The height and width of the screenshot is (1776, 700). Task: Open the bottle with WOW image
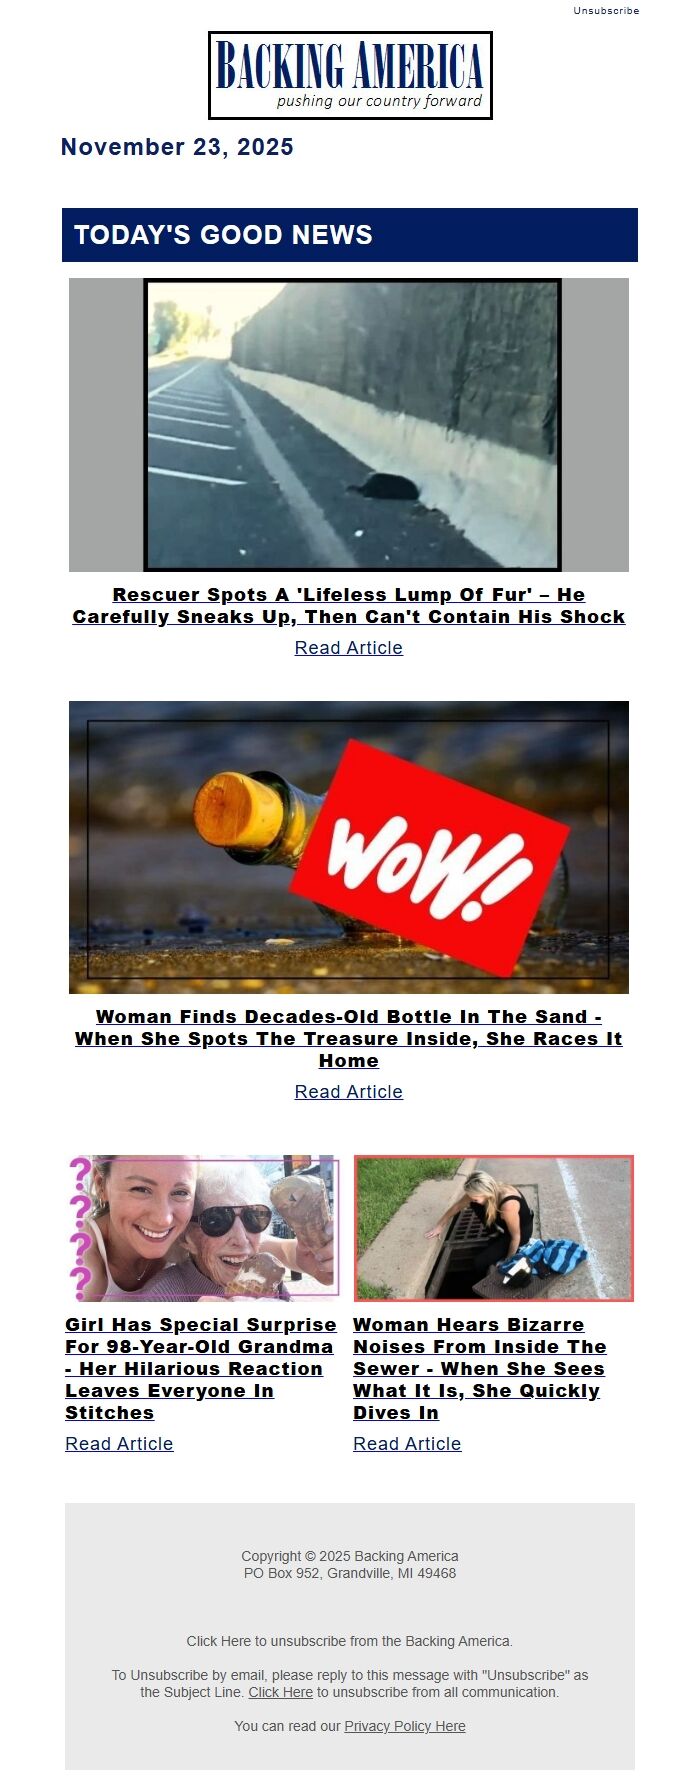(349, 847)
